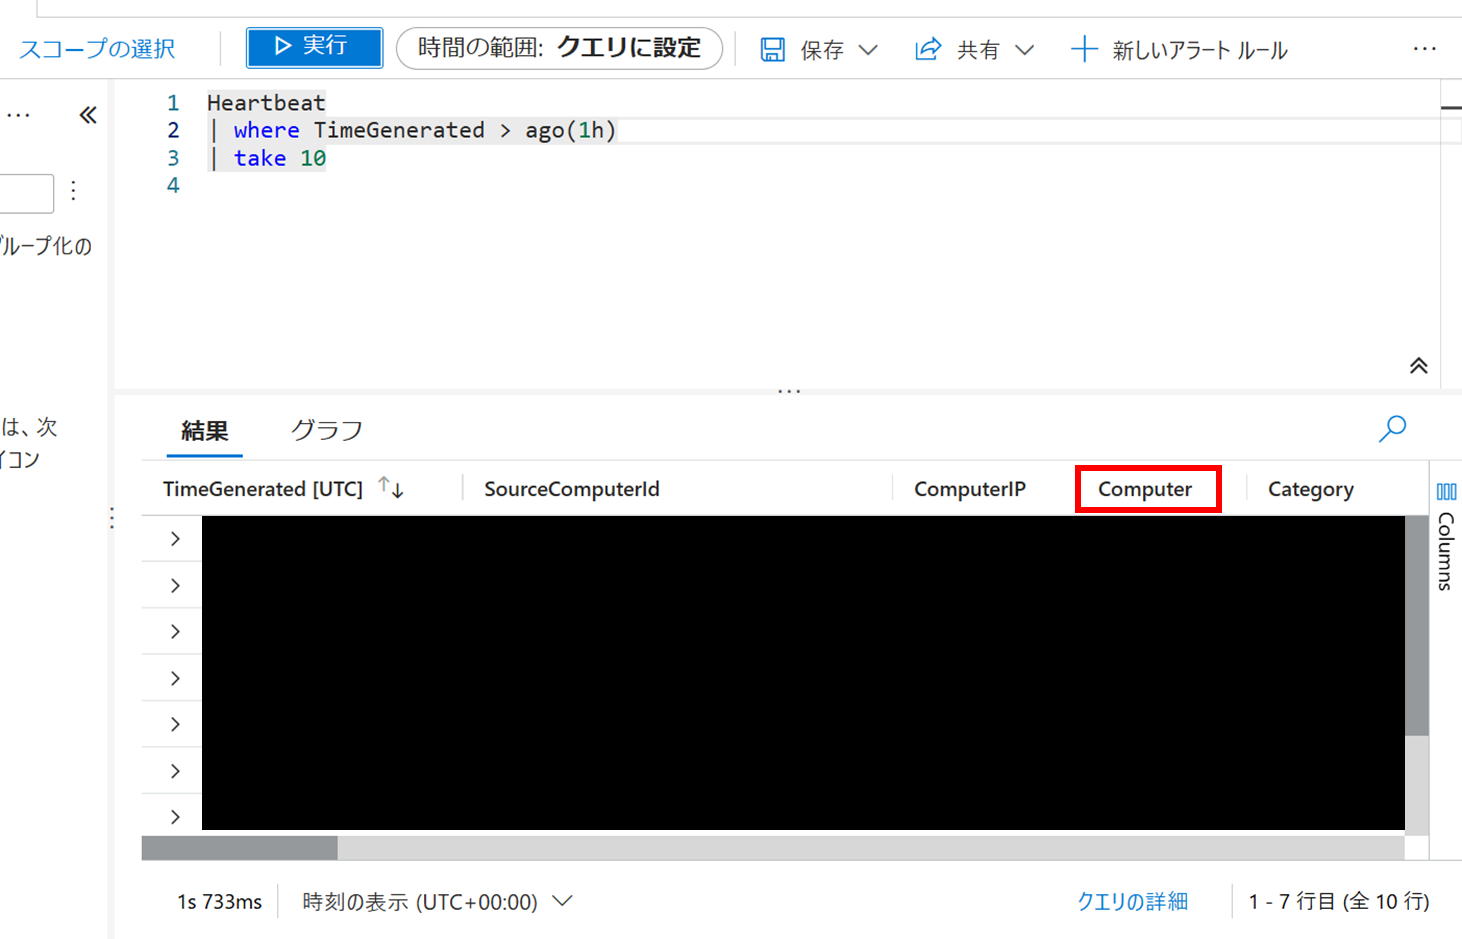Click the 保存 floppy disk icon
Screen dimensions: 1462x939
773,49
